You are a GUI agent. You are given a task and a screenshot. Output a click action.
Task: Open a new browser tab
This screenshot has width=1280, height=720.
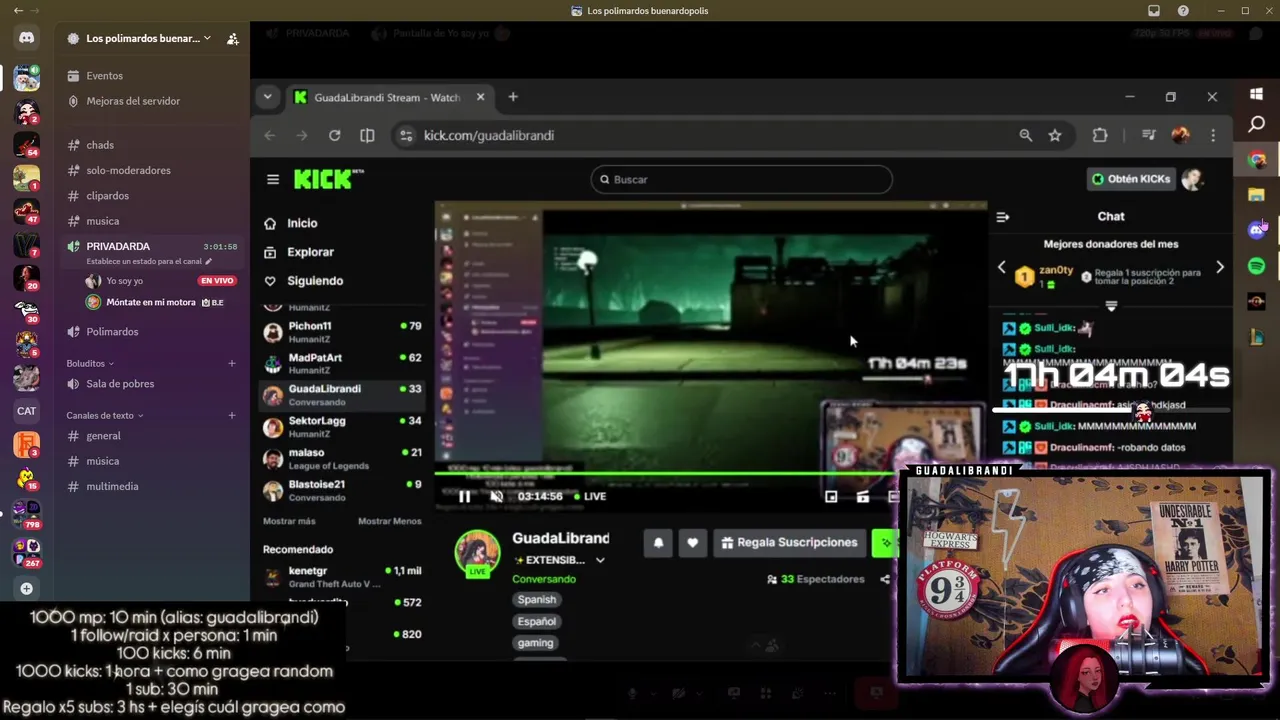tap(513, 97)
